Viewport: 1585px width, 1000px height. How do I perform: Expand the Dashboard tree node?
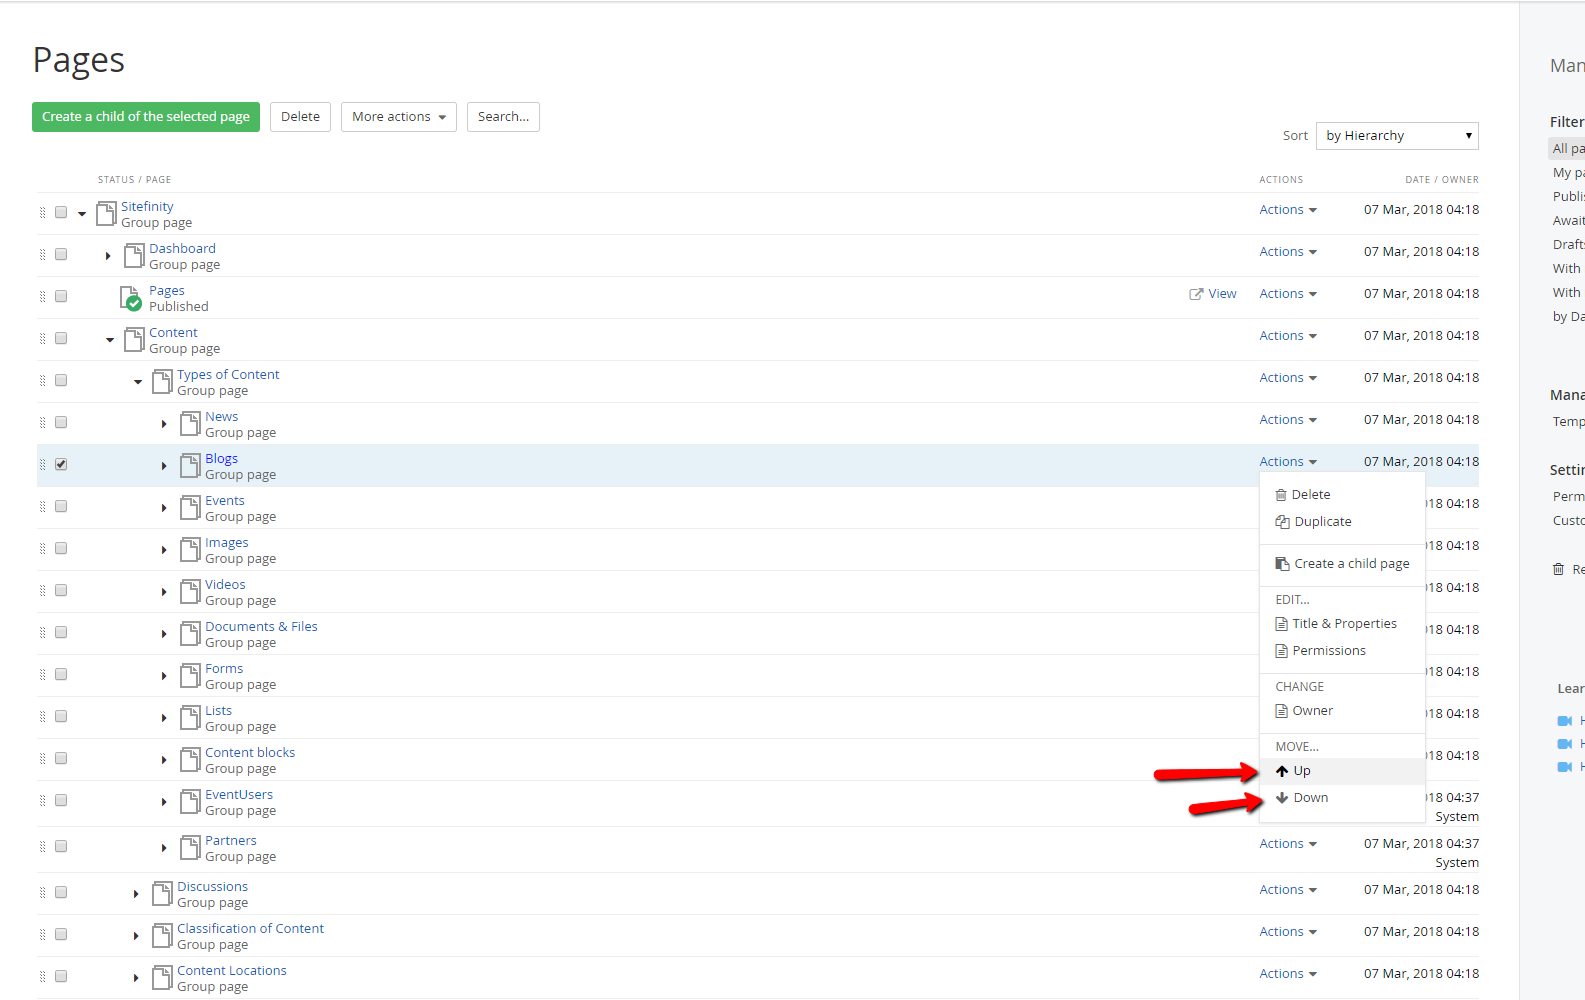pos(108,256)
